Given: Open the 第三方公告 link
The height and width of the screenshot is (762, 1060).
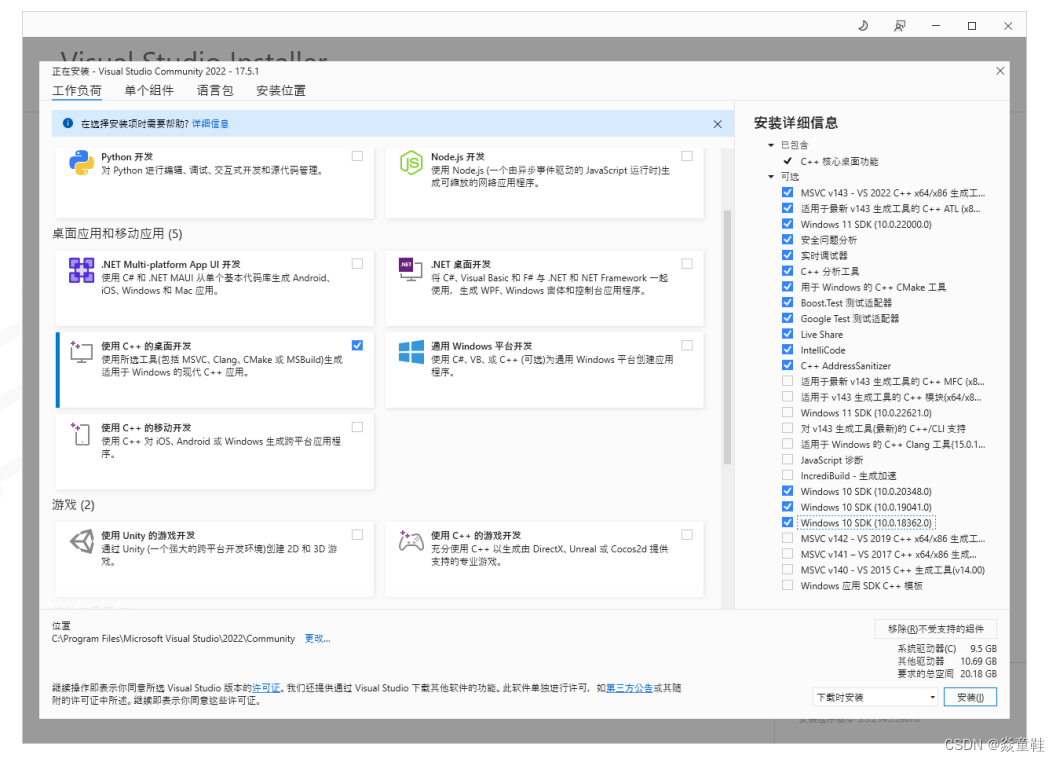Looking at the screenshot, I should pyautogui.click(x=629, y=688).
